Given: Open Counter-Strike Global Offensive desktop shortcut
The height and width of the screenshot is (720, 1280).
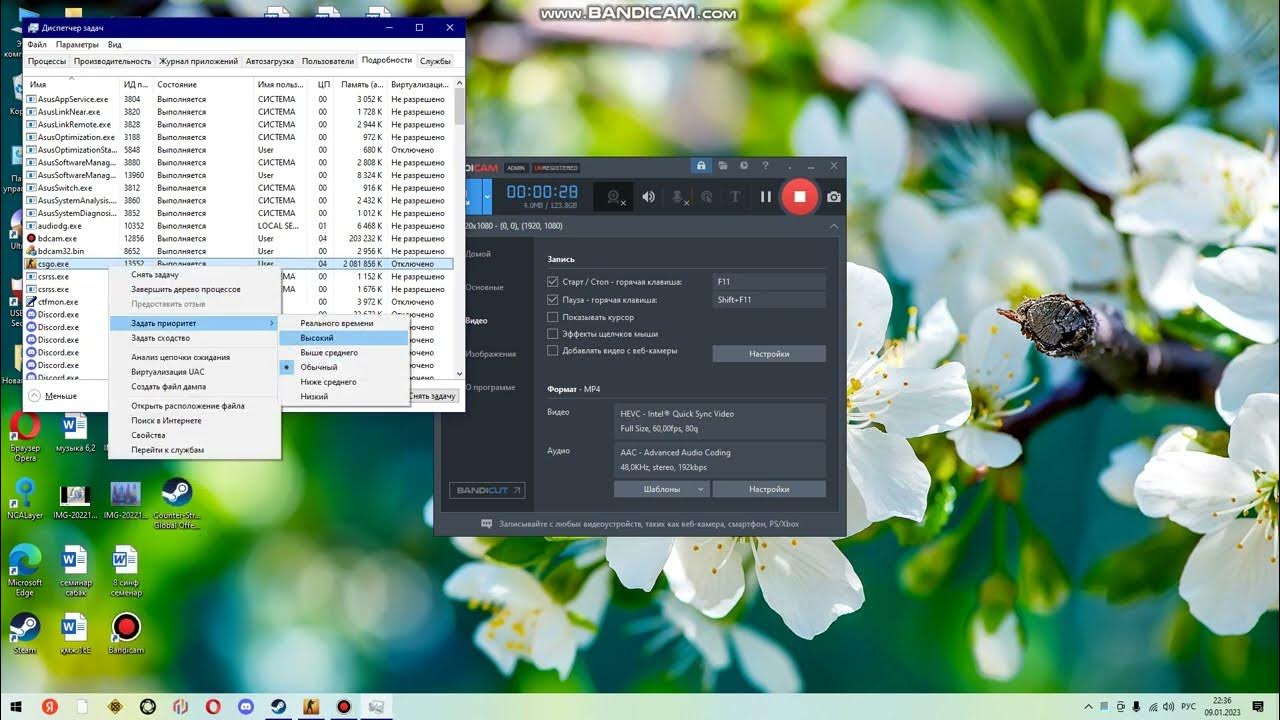Looking at the screenshot, I should click(x=177, y=503).
